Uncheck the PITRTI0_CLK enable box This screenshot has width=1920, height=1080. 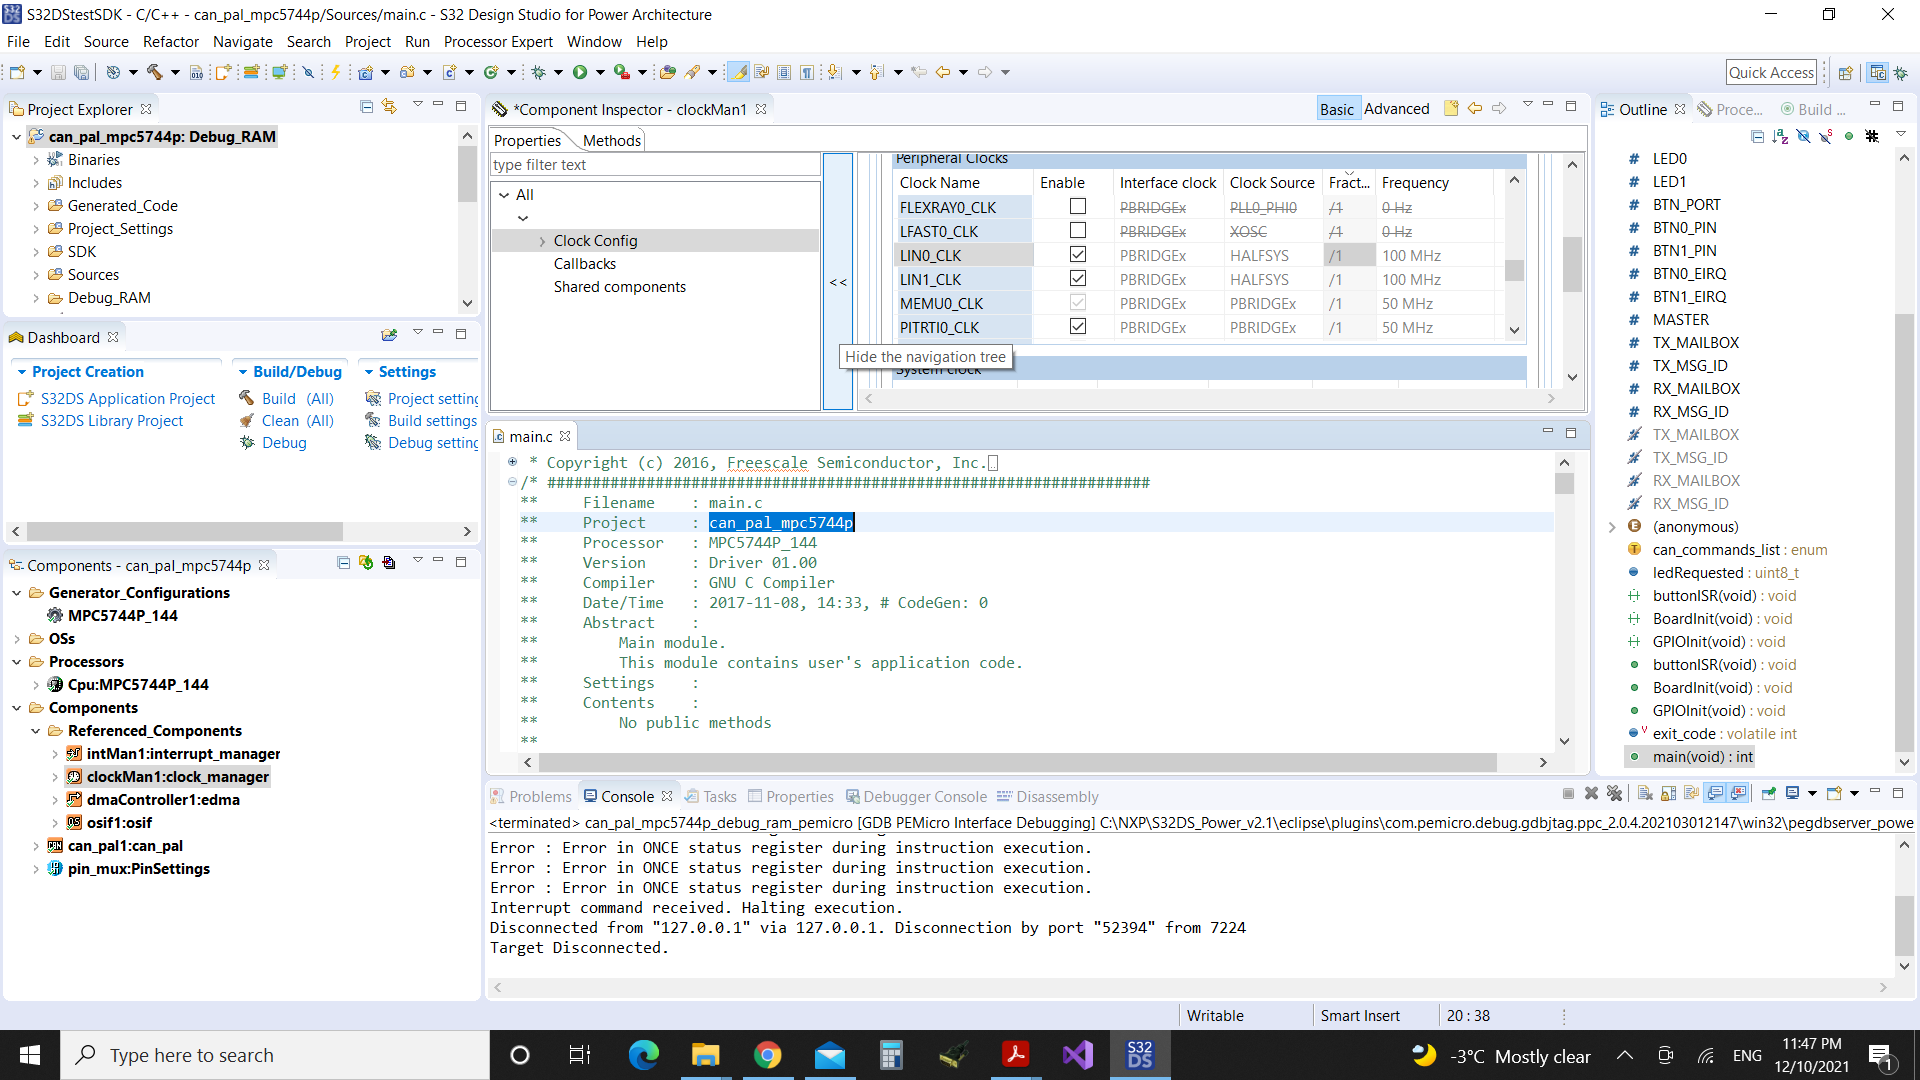coord(1077,327)
